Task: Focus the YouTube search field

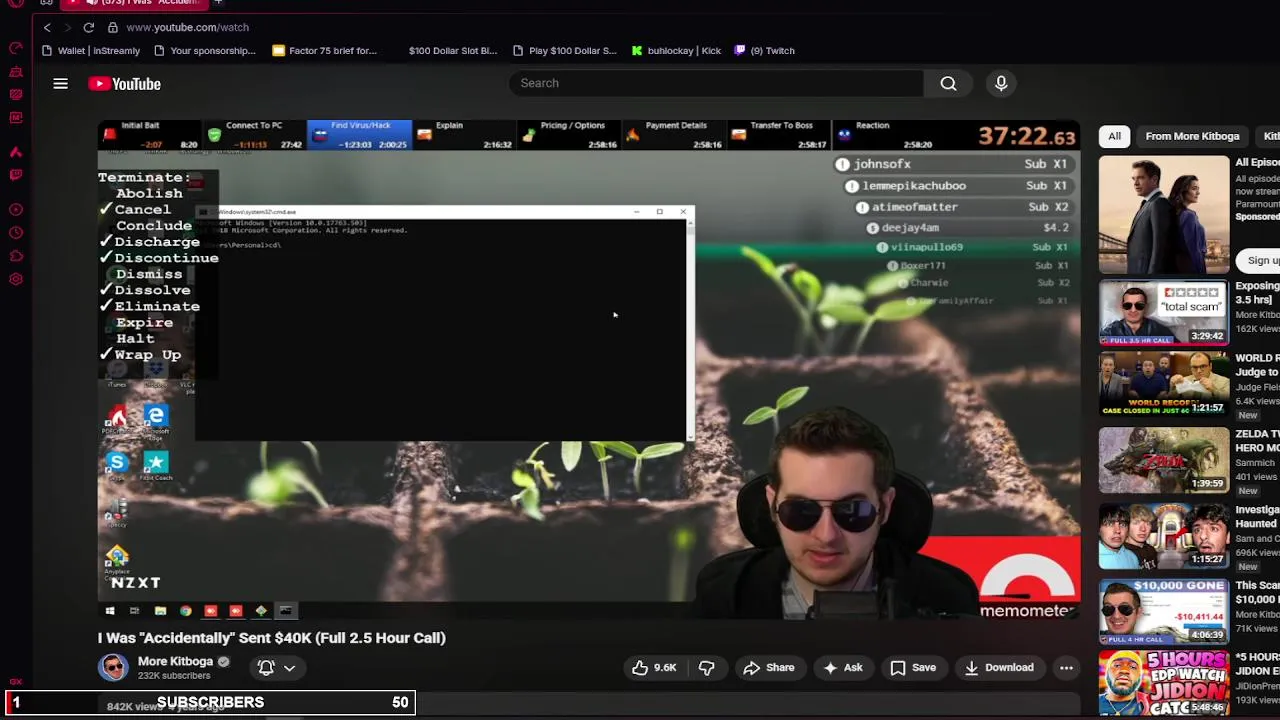Action: coord(715,84)
